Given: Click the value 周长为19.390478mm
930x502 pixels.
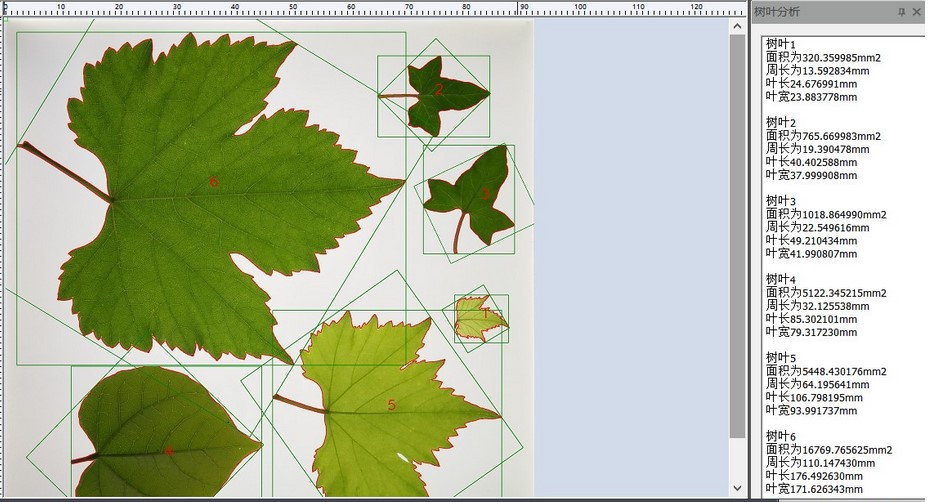Looking at the screenshot, I should [x=817, y=148].
